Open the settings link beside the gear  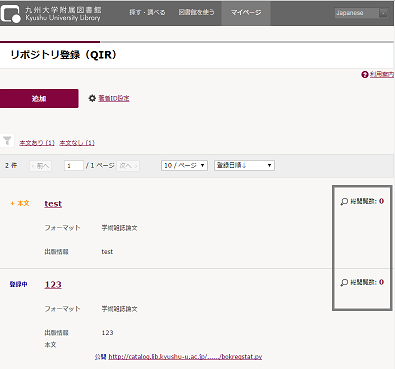point(114,98)
